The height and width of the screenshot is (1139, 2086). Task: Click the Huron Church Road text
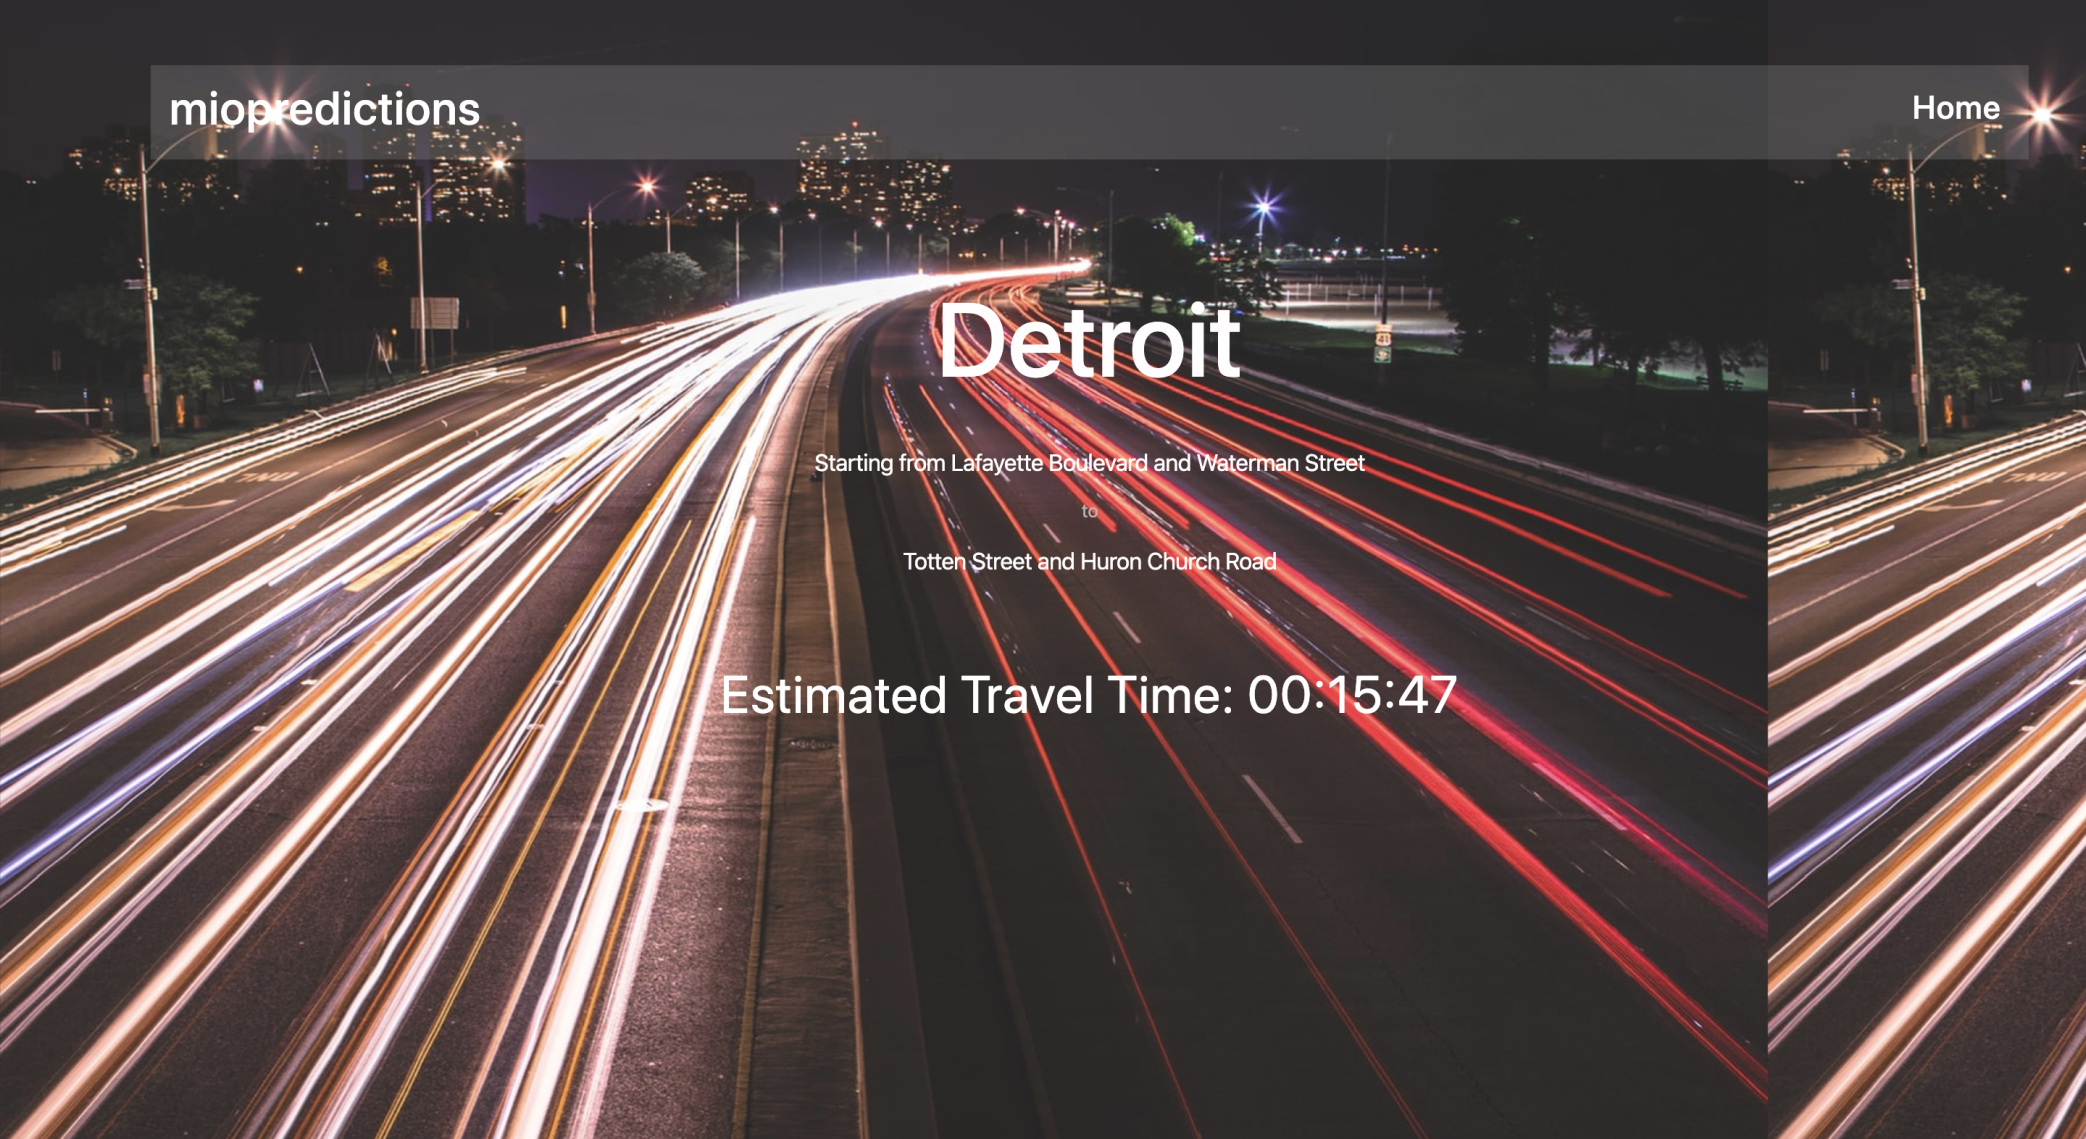coord(1178,562)
